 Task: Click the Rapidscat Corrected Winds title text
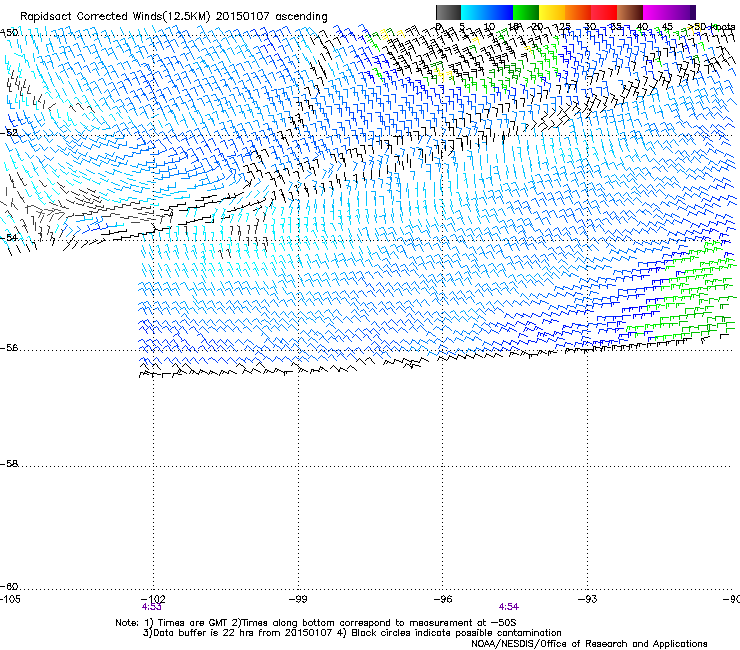[174, 16]
